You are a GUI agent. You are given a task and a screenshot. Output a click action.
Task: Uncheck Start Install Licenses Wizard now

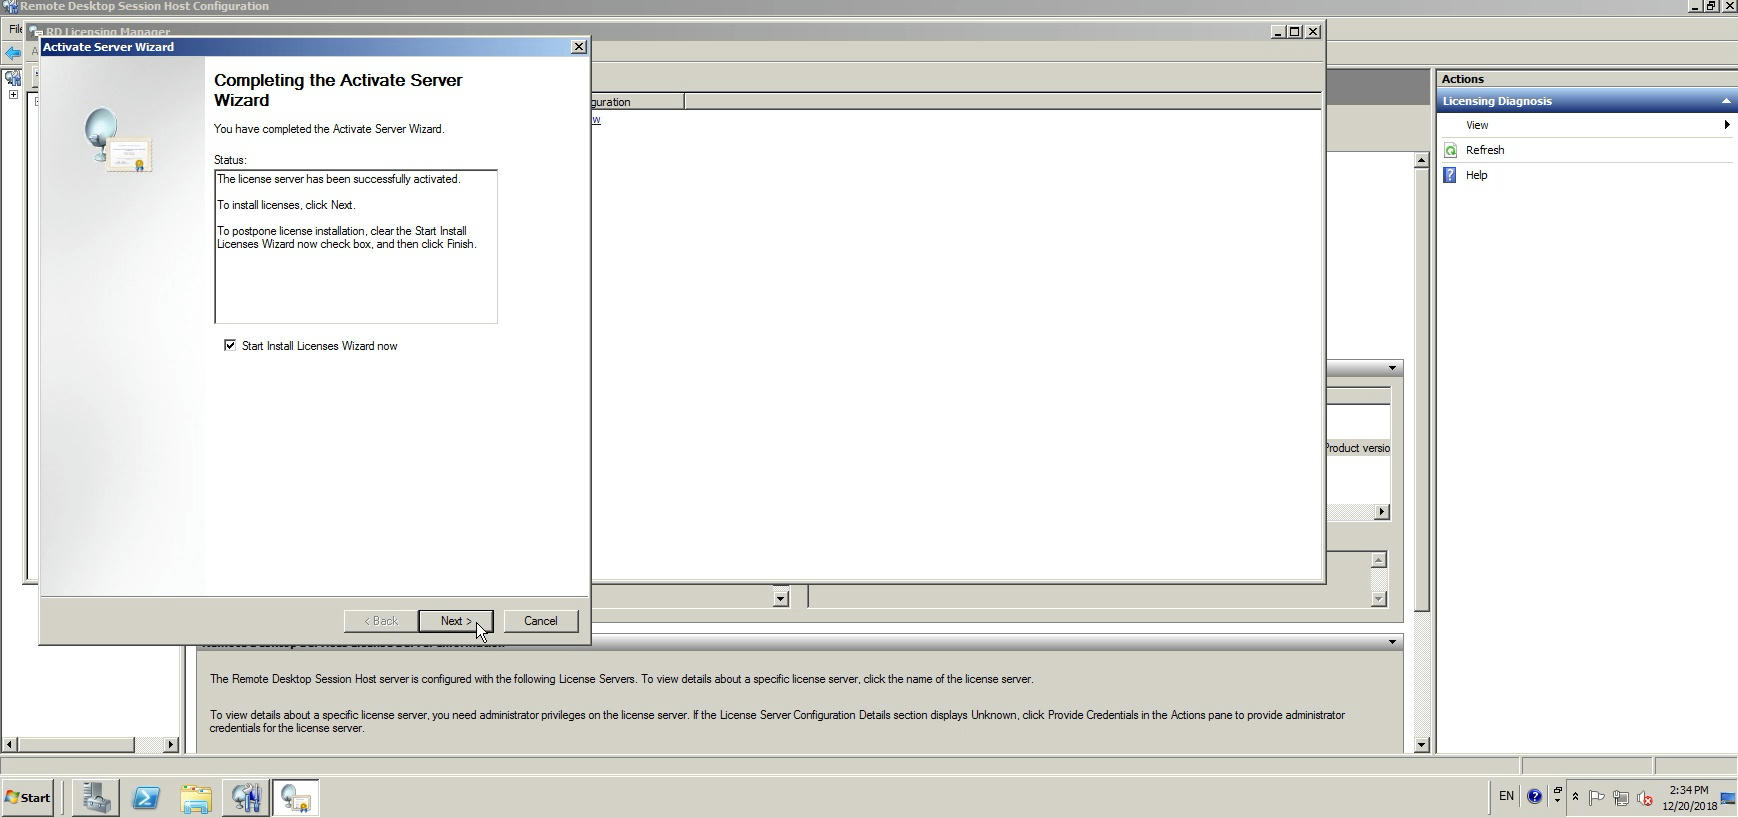pyautogui.click(x=230, y=345)
